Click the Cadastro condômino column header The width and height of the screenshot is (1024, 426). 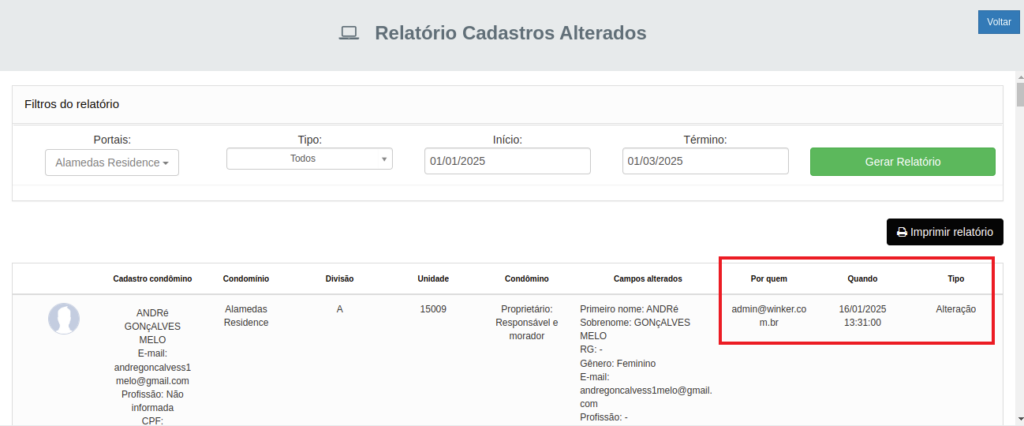pos(152,278)
